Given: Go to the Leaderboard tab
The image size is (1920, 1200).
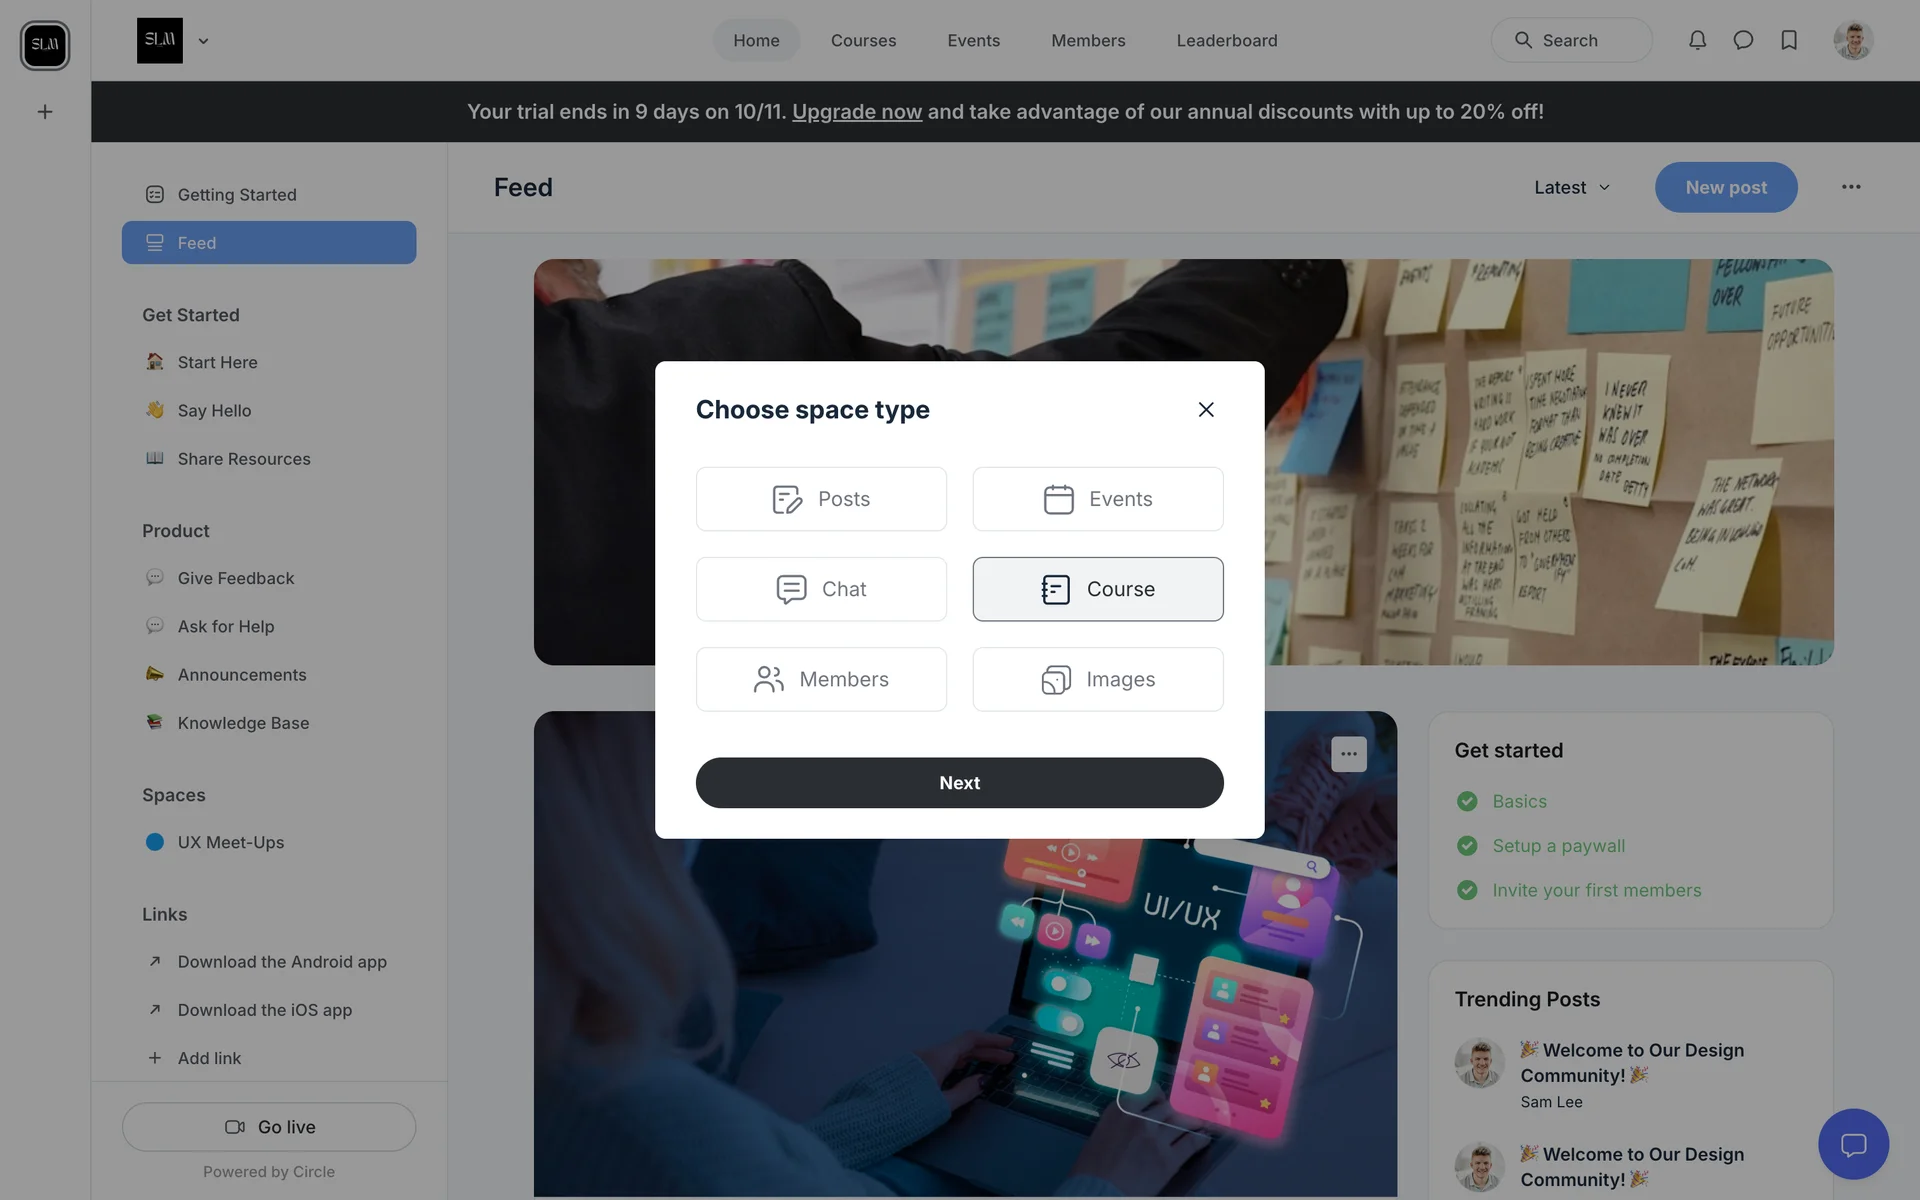Looking at the screenshot, I should coord(1227,40).
